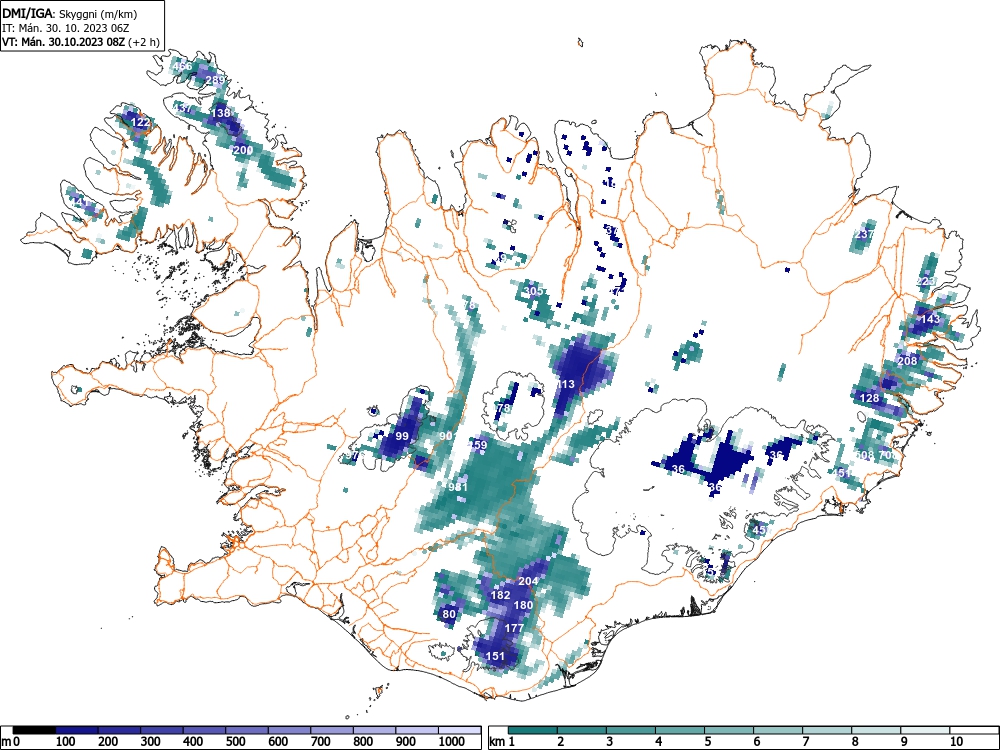Click the map value 223
The image size is (1000, 750).
925,281
